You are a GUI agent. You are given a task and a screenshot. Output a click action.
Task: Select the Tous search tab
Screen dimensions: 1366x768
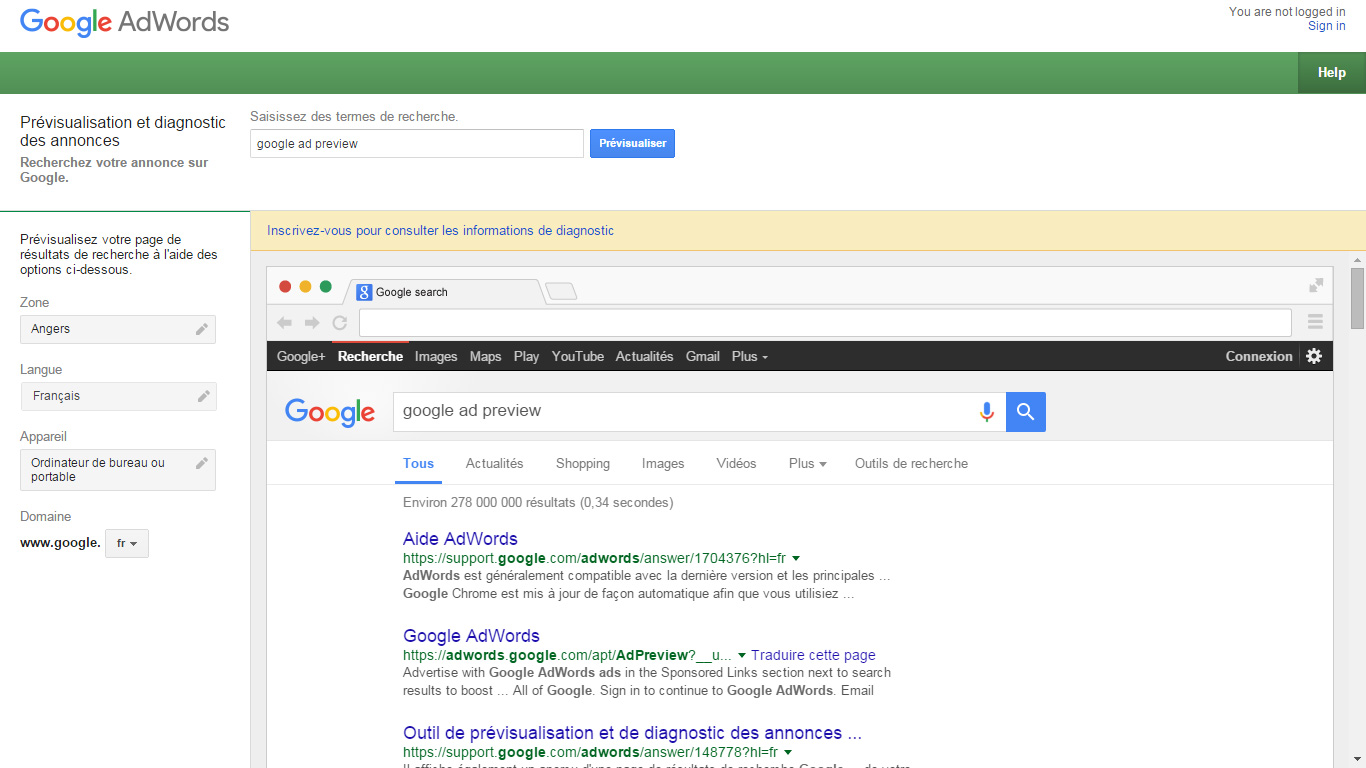[x=418, y=464]
